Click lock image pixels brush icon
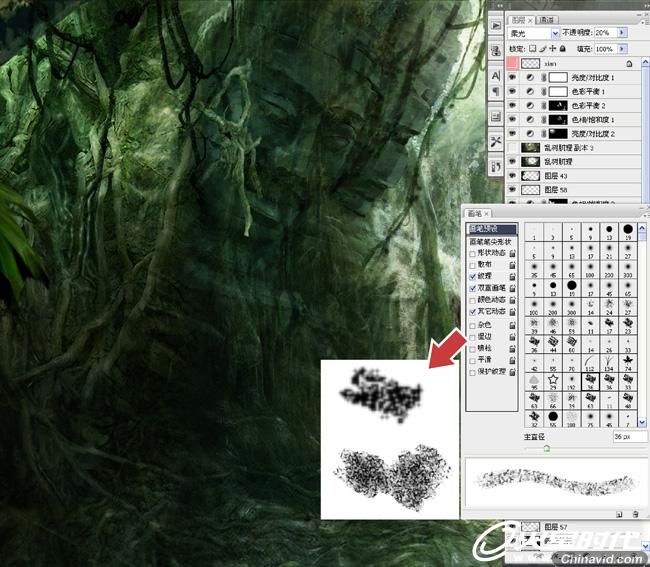The image size is (650, 567). pyautogui.click(x=543, y=48)
